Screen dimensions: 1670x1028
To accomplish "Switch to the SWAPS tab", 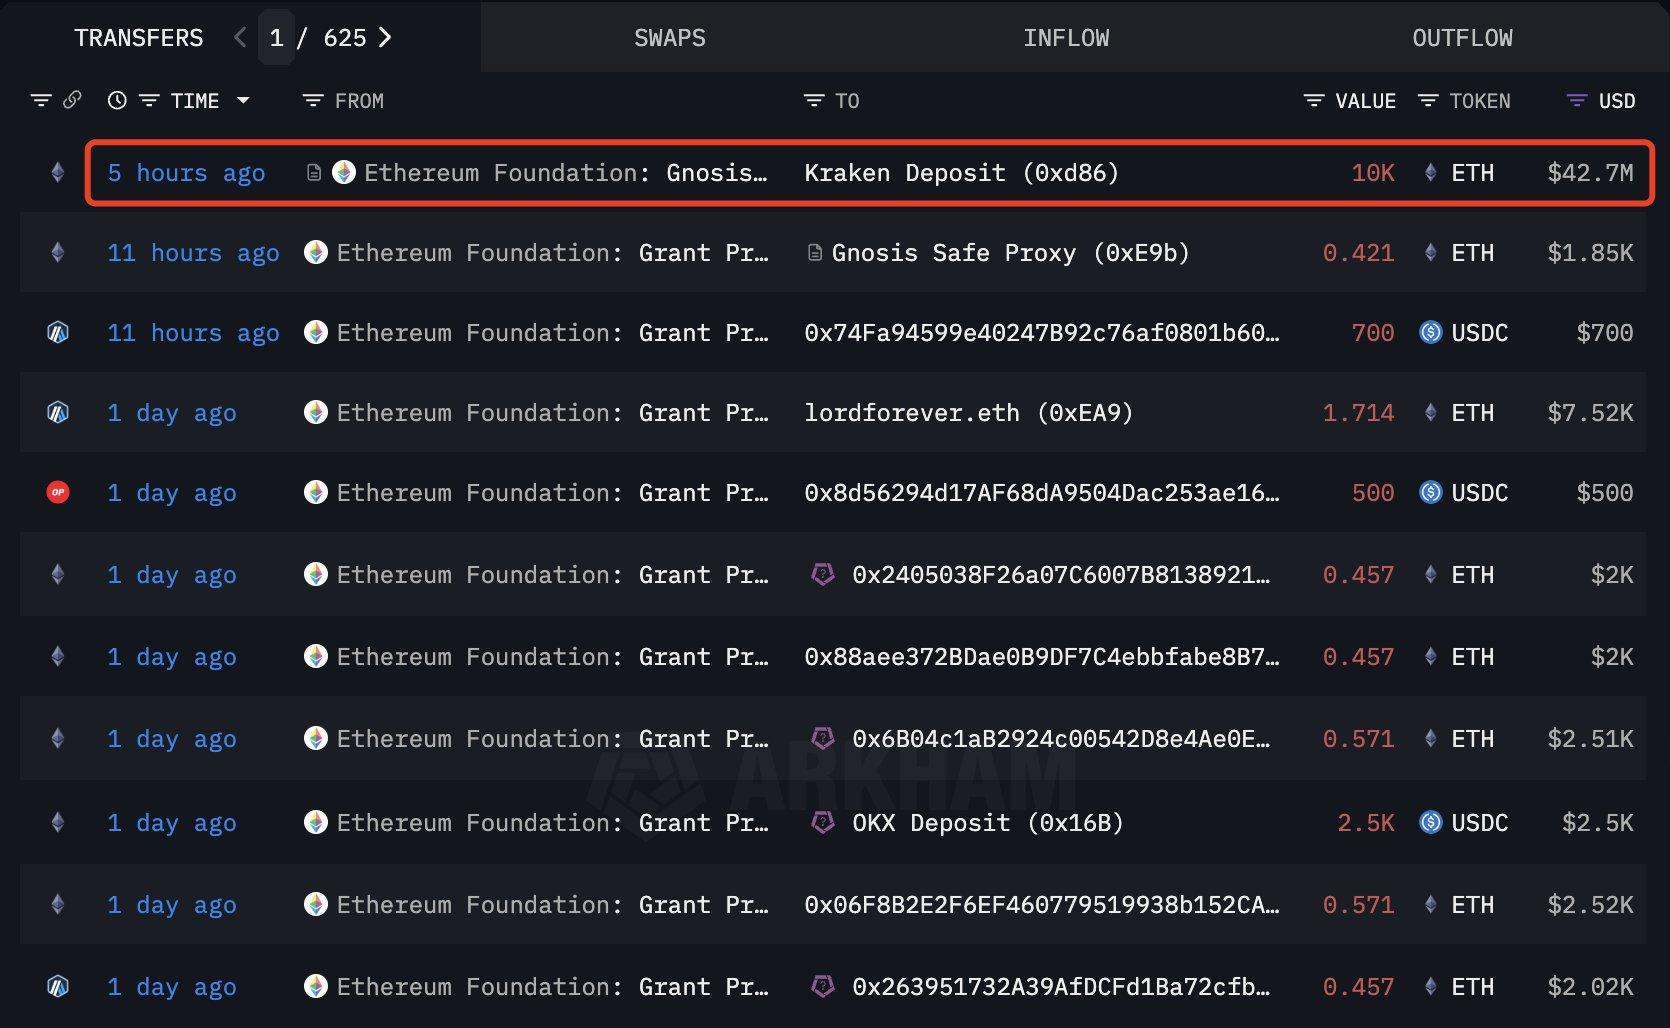I will point(670,37).
